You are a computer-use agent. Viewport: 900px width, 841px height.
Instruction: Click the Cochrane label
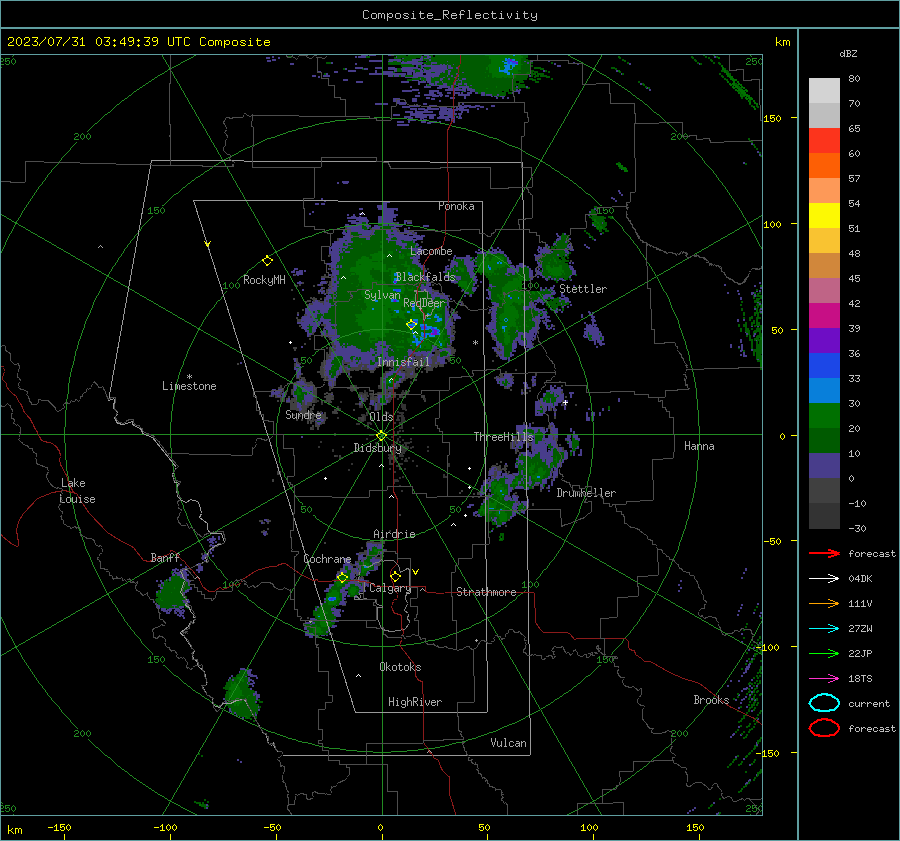click(327, 559)
